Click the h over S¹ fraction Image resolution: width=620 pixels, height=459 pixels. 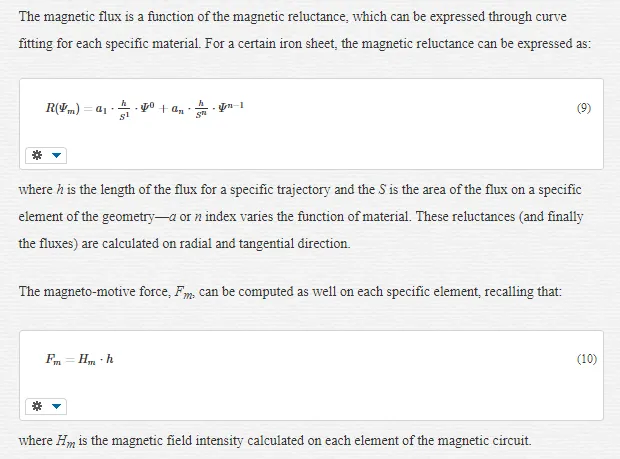[x=124, y=110]
